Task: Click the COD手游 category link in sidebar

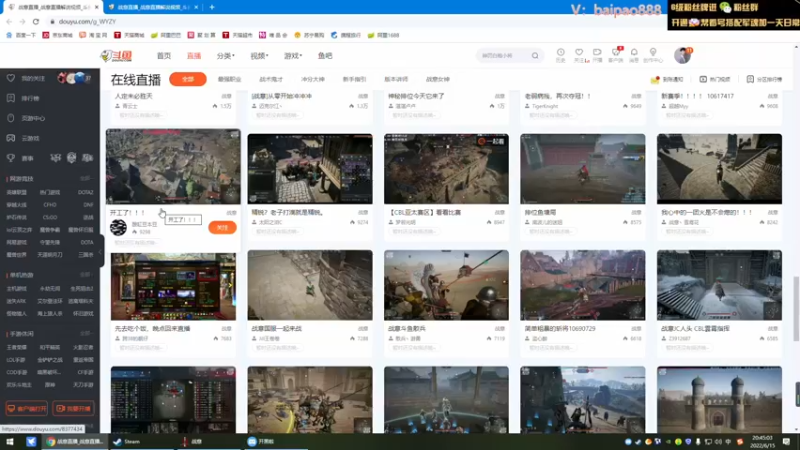Action: pos(16,372)
